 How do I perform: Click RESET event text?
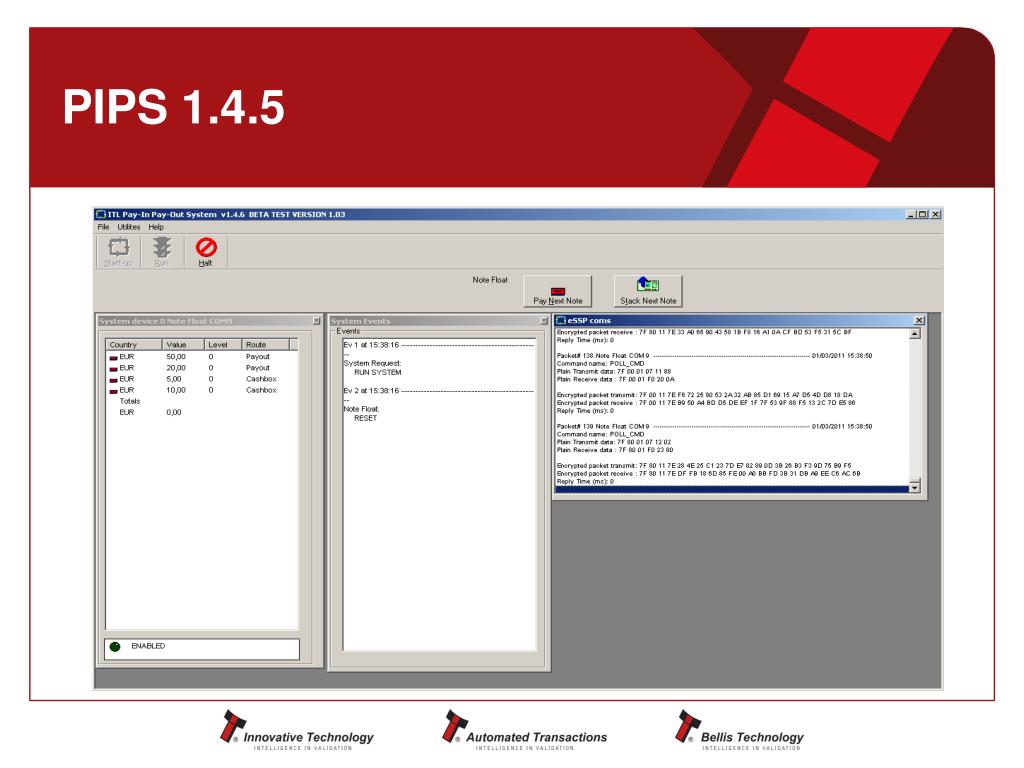click(365, 418)
